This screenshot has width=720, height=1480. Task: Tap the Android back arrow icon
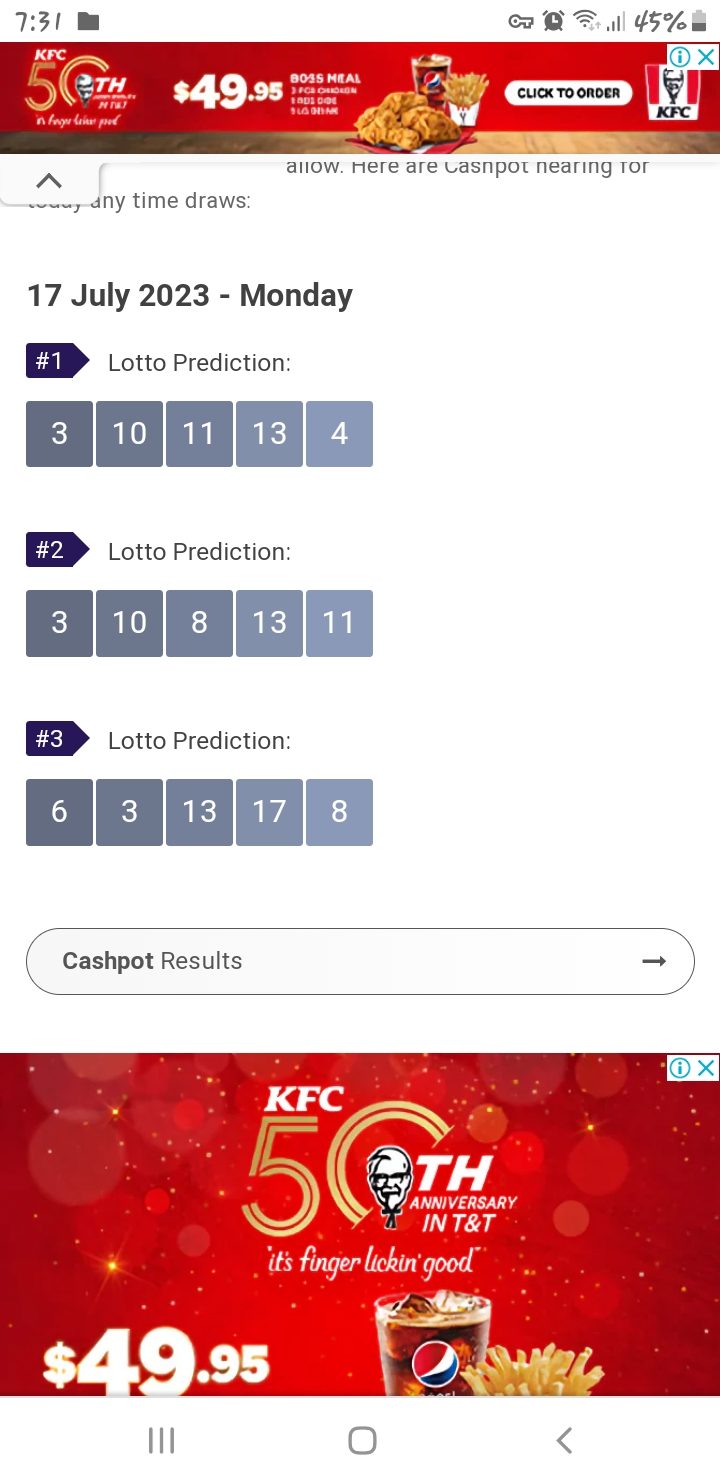[564, 1440]
